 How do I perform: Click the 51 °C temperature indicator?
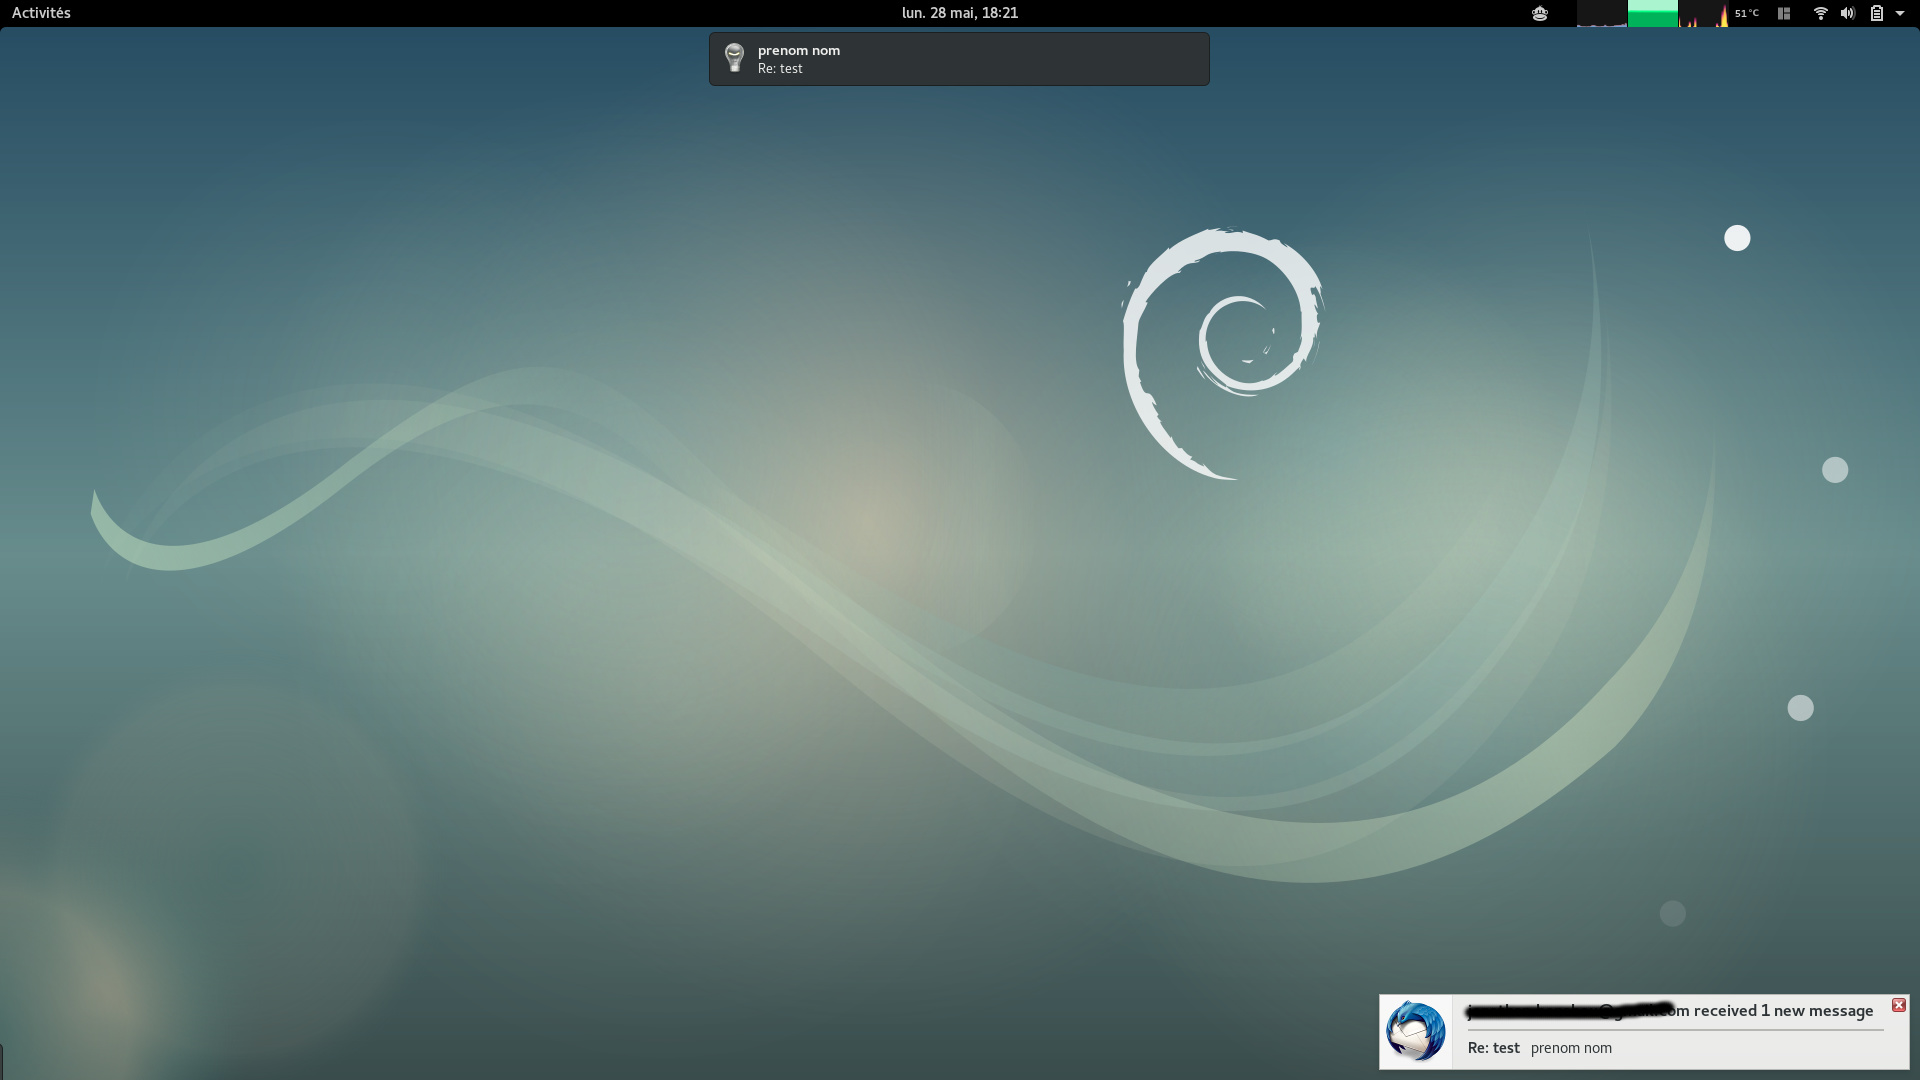pos(1747,13)
